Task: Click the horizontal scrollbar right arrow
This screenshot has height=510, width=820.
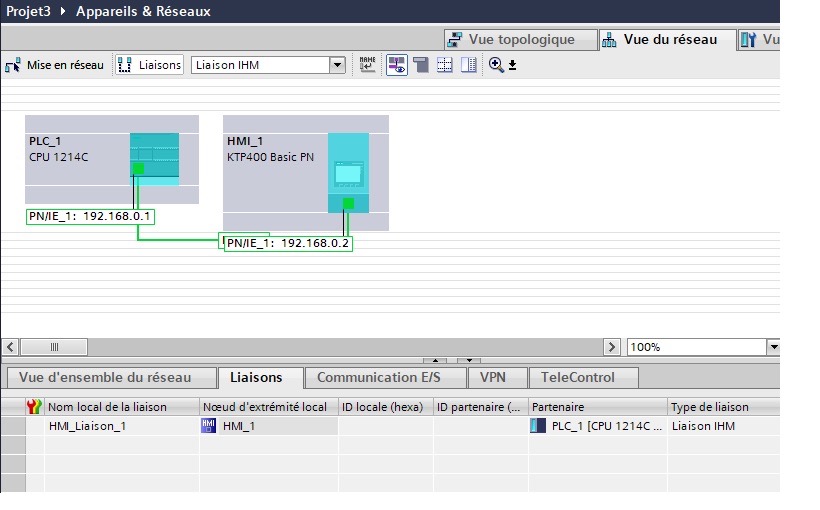Action: pyautogui.click(x=612, y=347)
